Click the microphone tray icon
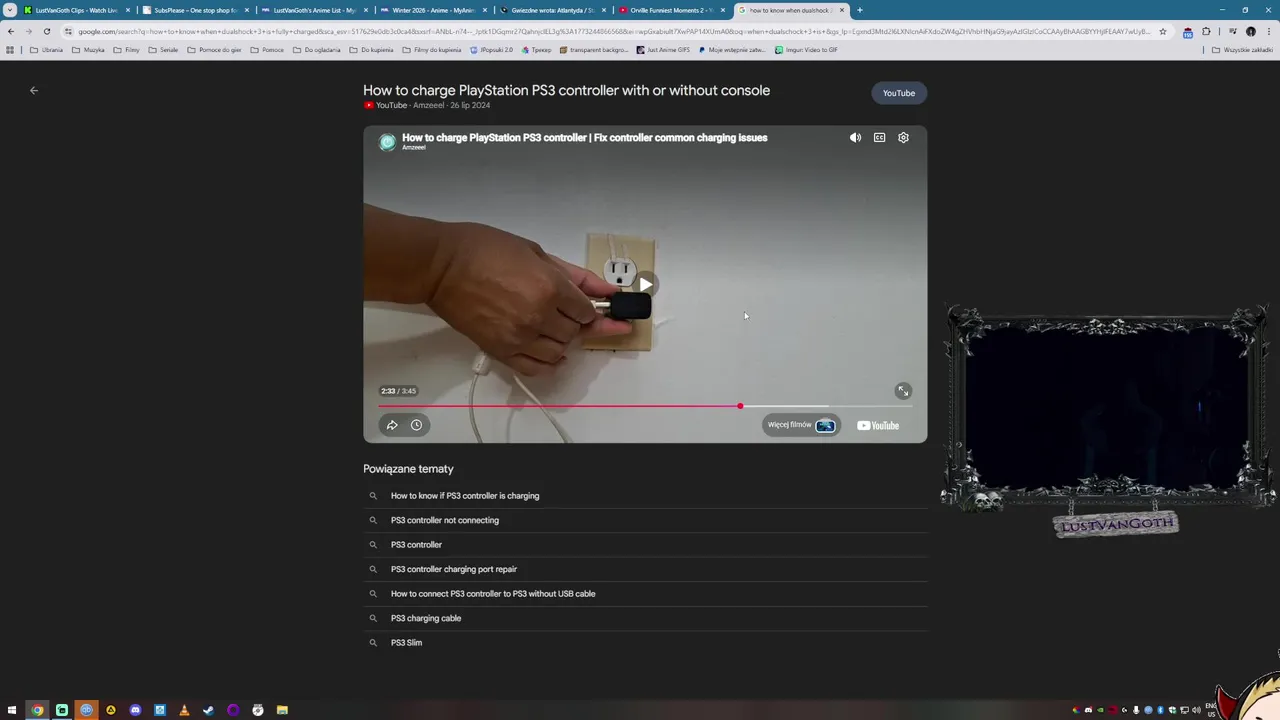The image size is (1280, 720). point(1136,710)
